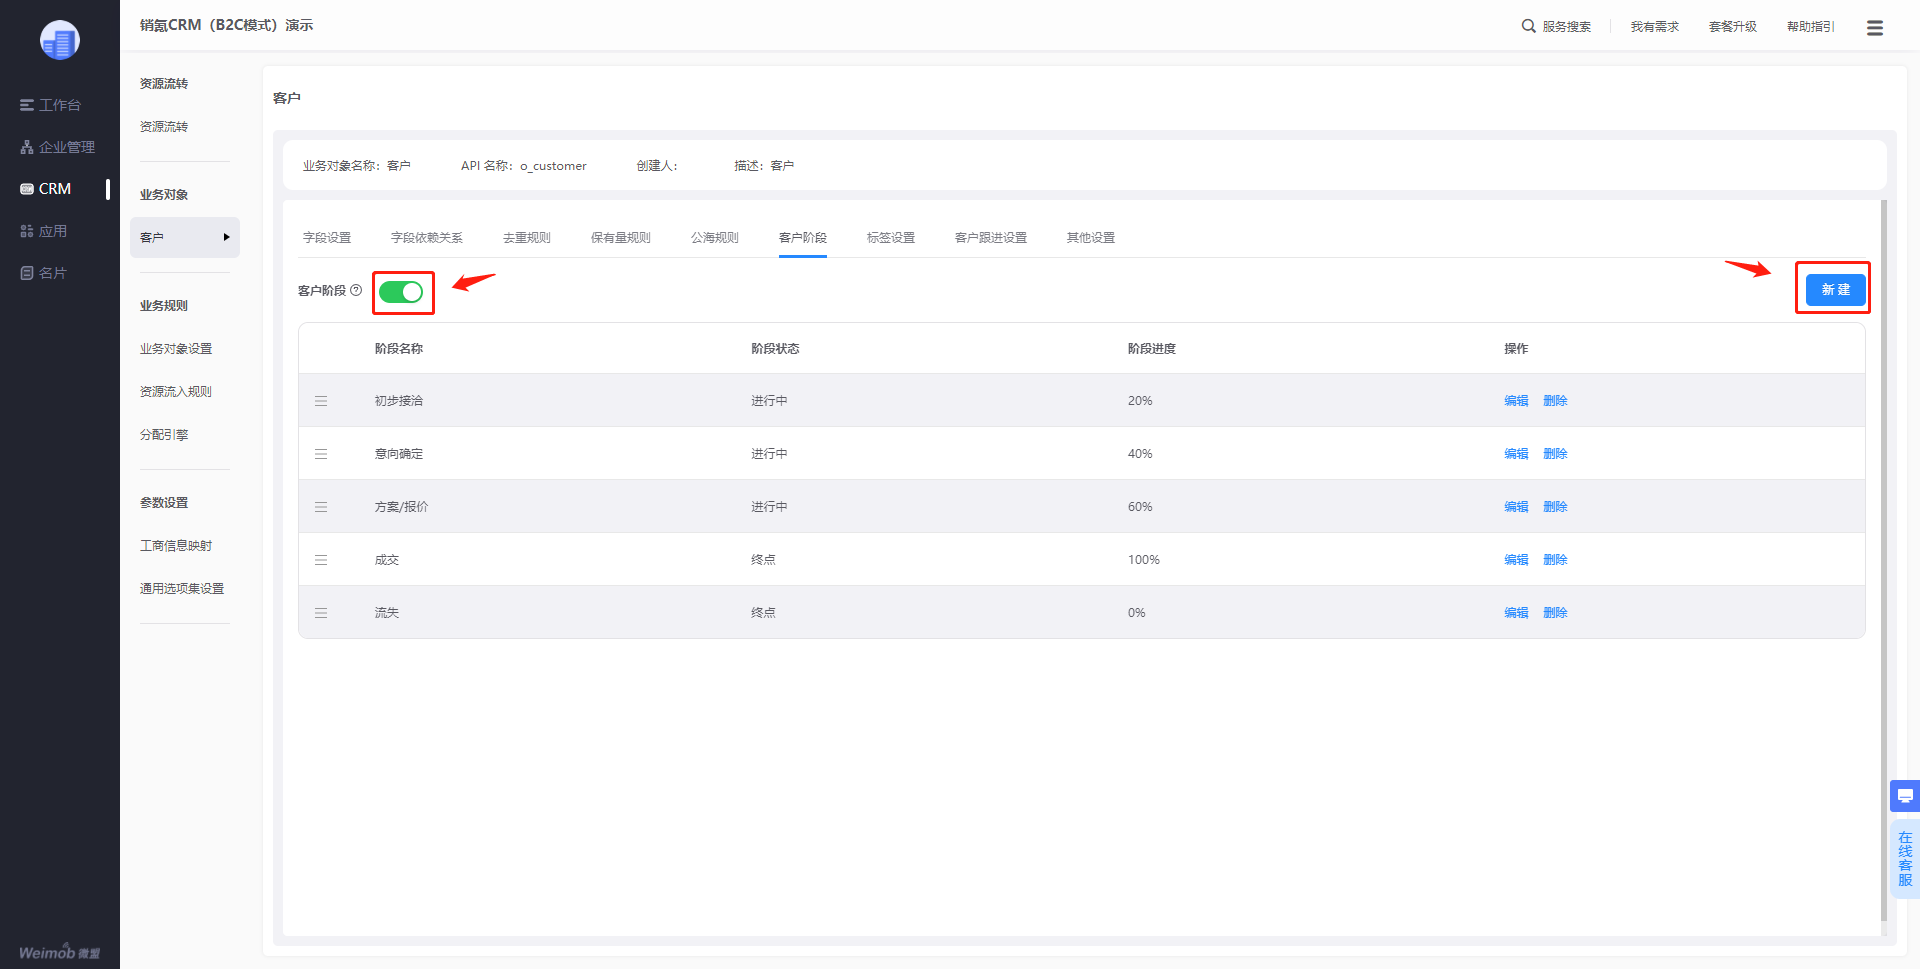Open 分配引擎 menu item
Screen dimensions: 1920x969
pyautogui.click(x=164, y=435)
